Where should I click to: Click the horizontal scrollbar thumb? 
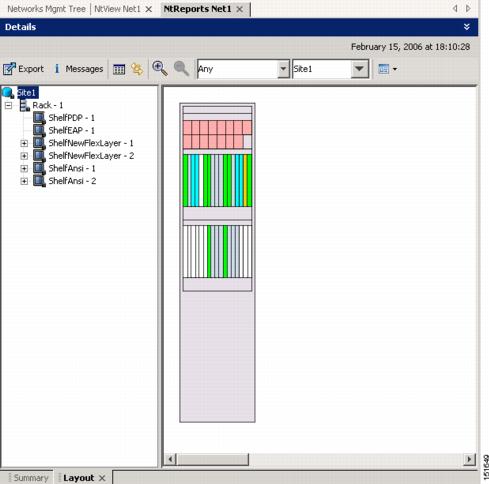[x=213, y=459]
